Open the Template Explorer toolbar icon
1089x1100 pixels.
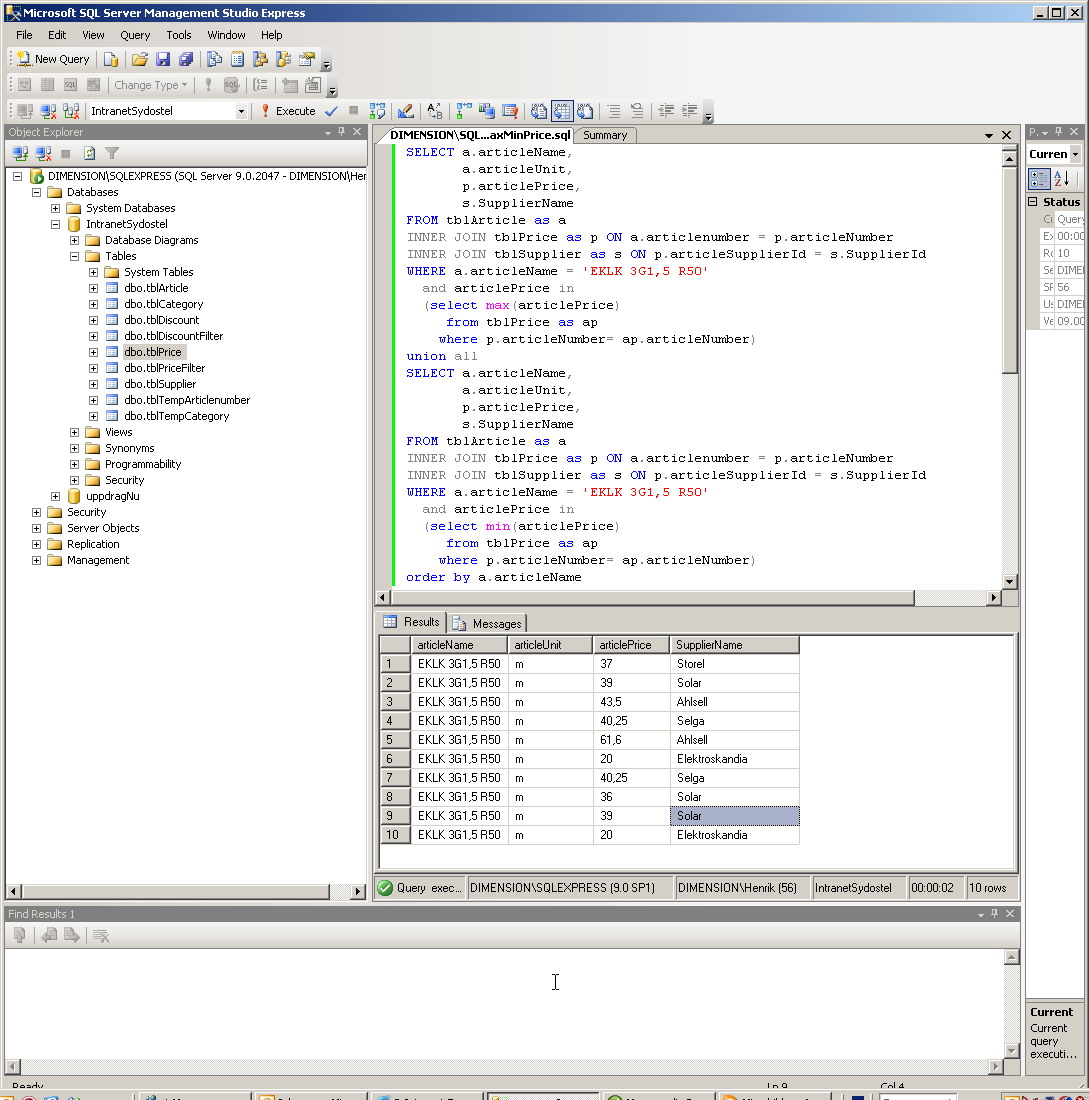[x=283, y=60]
